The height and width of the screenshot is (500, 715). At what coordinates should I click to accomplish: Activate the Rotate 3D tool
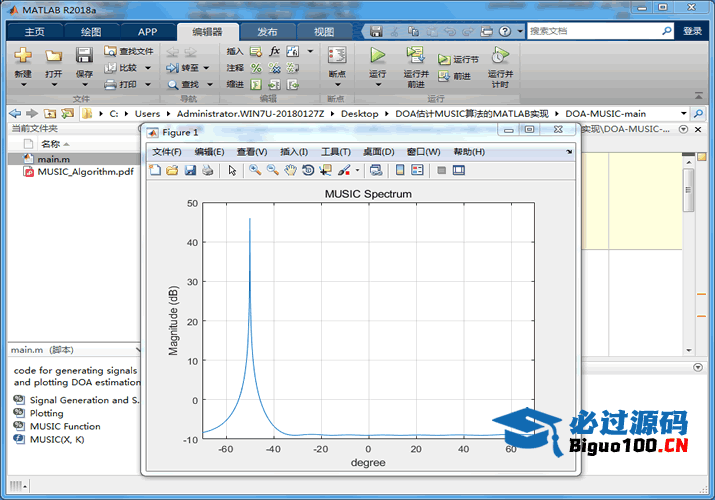[308, 170]
